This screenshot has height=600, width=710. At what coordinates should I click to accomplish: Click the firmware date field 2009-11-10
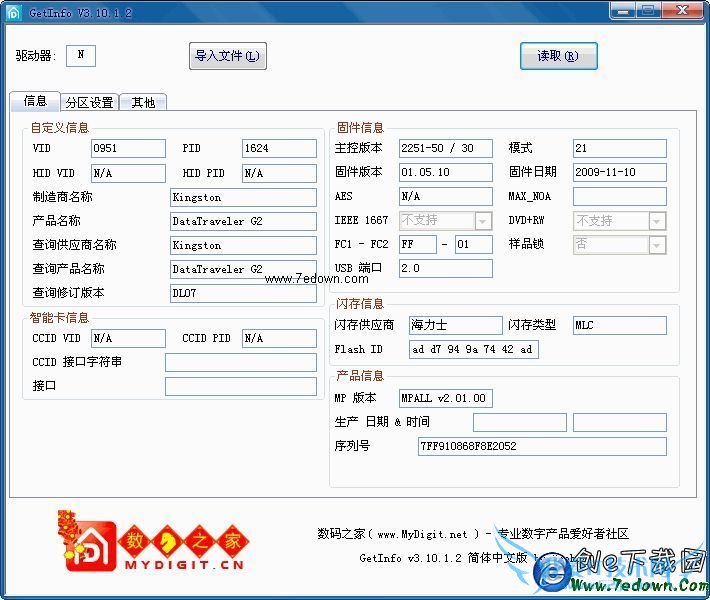coord(620,173)
